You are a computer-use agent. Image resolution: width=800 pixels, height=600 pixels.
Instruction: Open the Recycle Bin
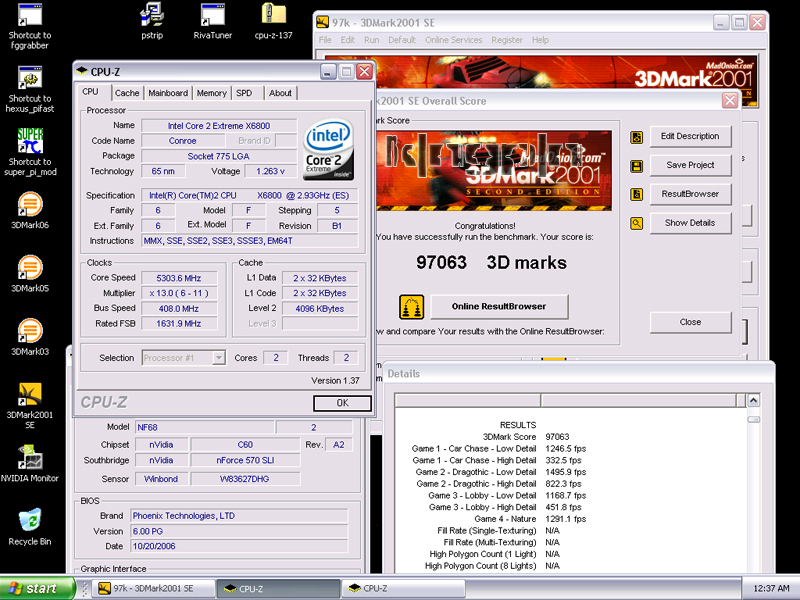(x=30, y=527)
